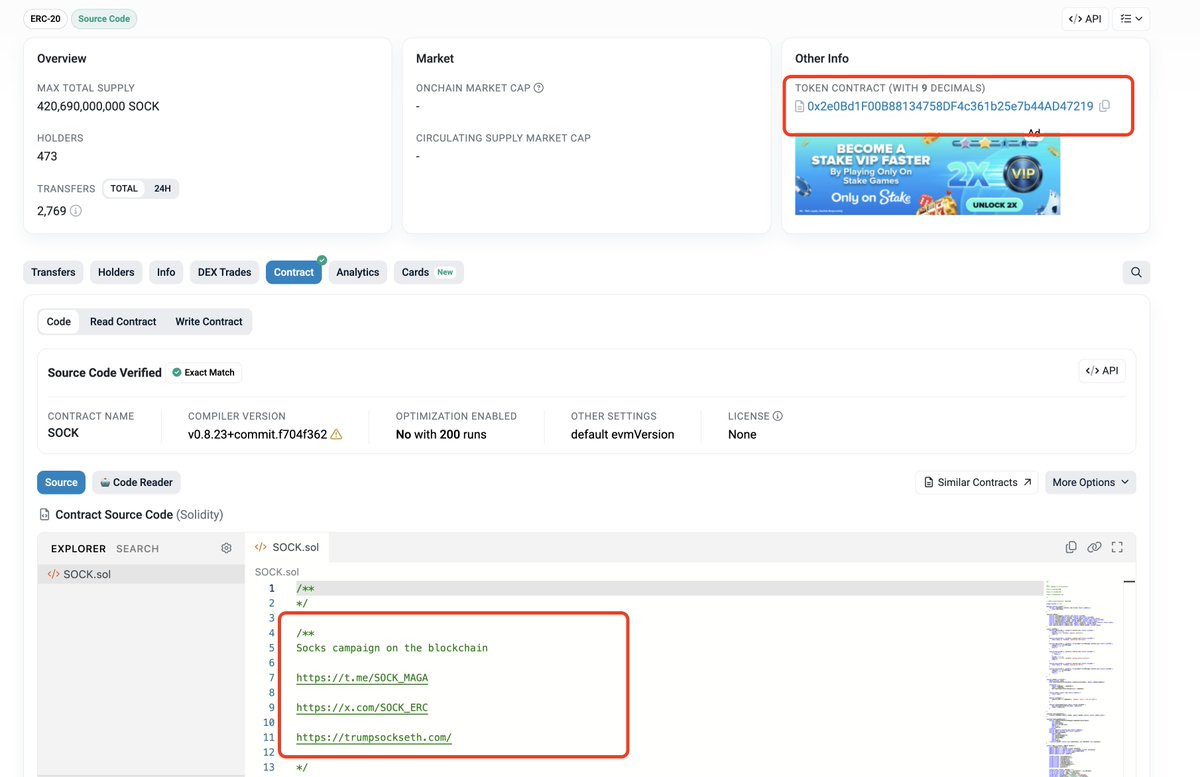Viewport: 1200px width, 777px height.
Task: Open Code Reader
Action: pos(137,482)
